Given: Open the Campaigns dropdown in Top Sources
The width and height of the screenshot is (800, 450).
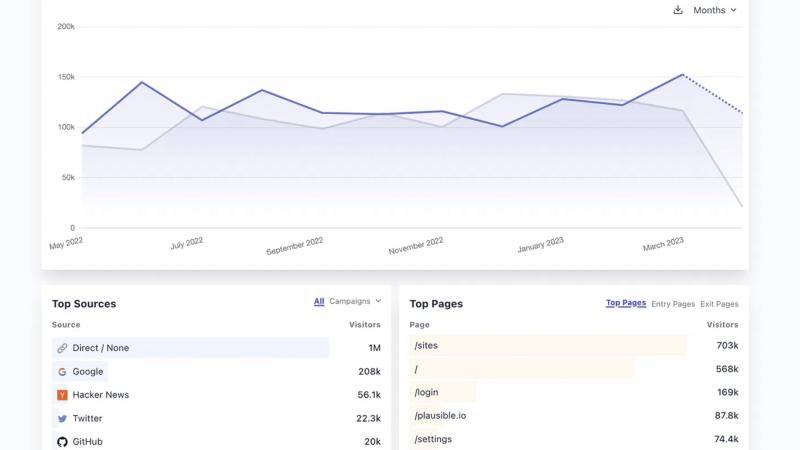Looking at the screenshot, I should pos(355,301).
